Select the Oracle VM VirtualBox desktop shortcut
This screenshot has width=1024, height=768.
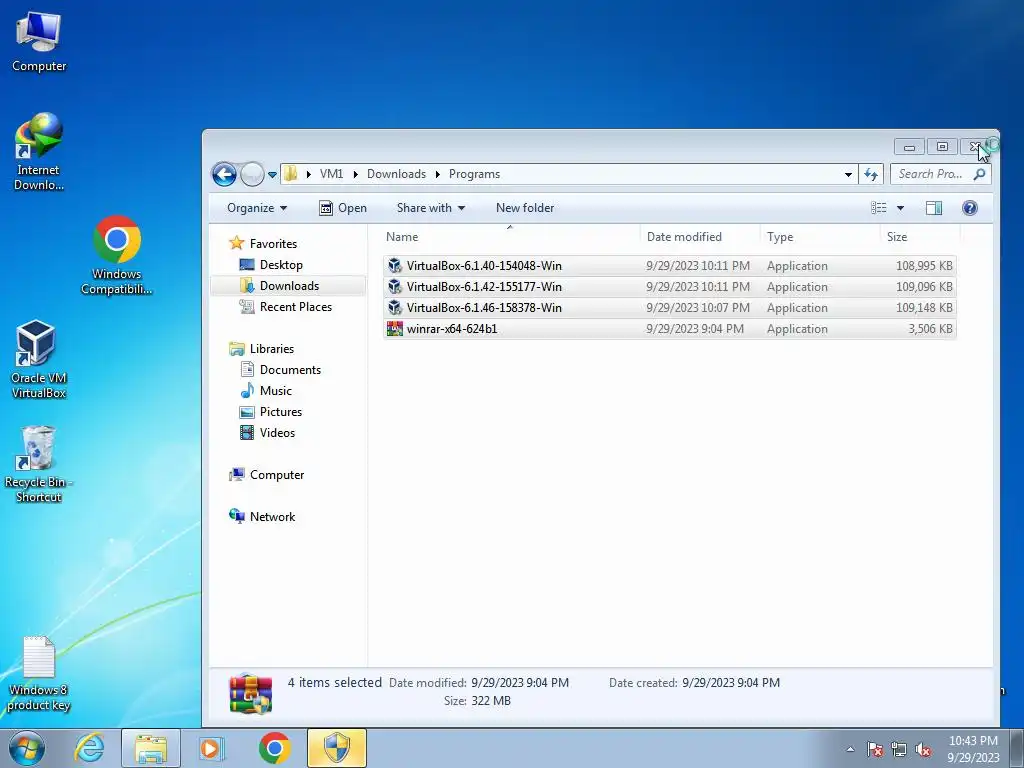pyautogui.click(x=39, y=359)
